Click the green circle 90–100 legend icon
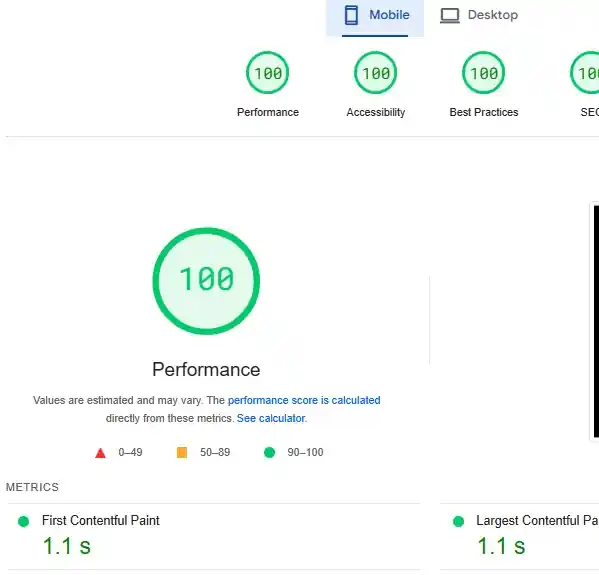Viewport: 599px width, 575px height. click(x=269, y=452)
